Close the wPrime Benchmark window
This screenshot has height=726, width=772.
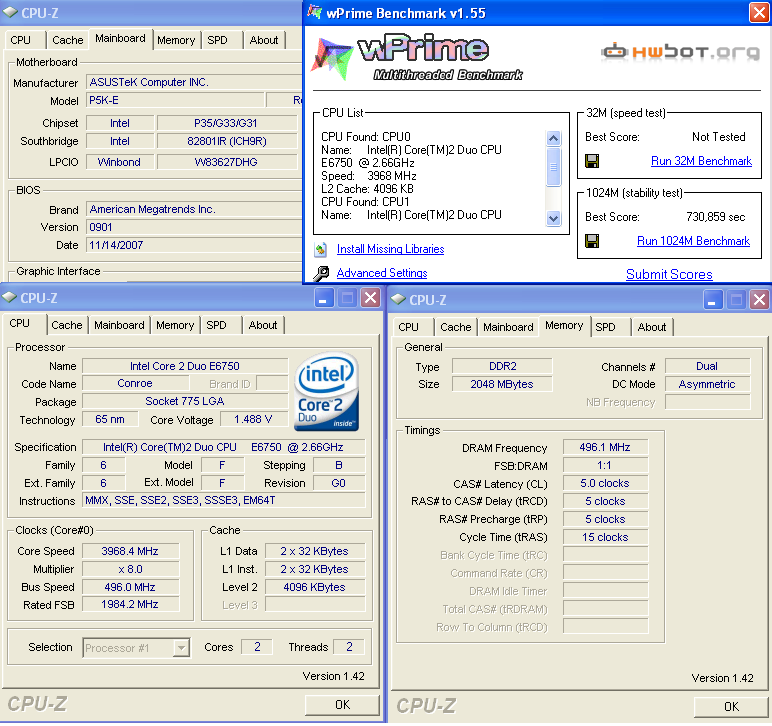coord(759,12)
